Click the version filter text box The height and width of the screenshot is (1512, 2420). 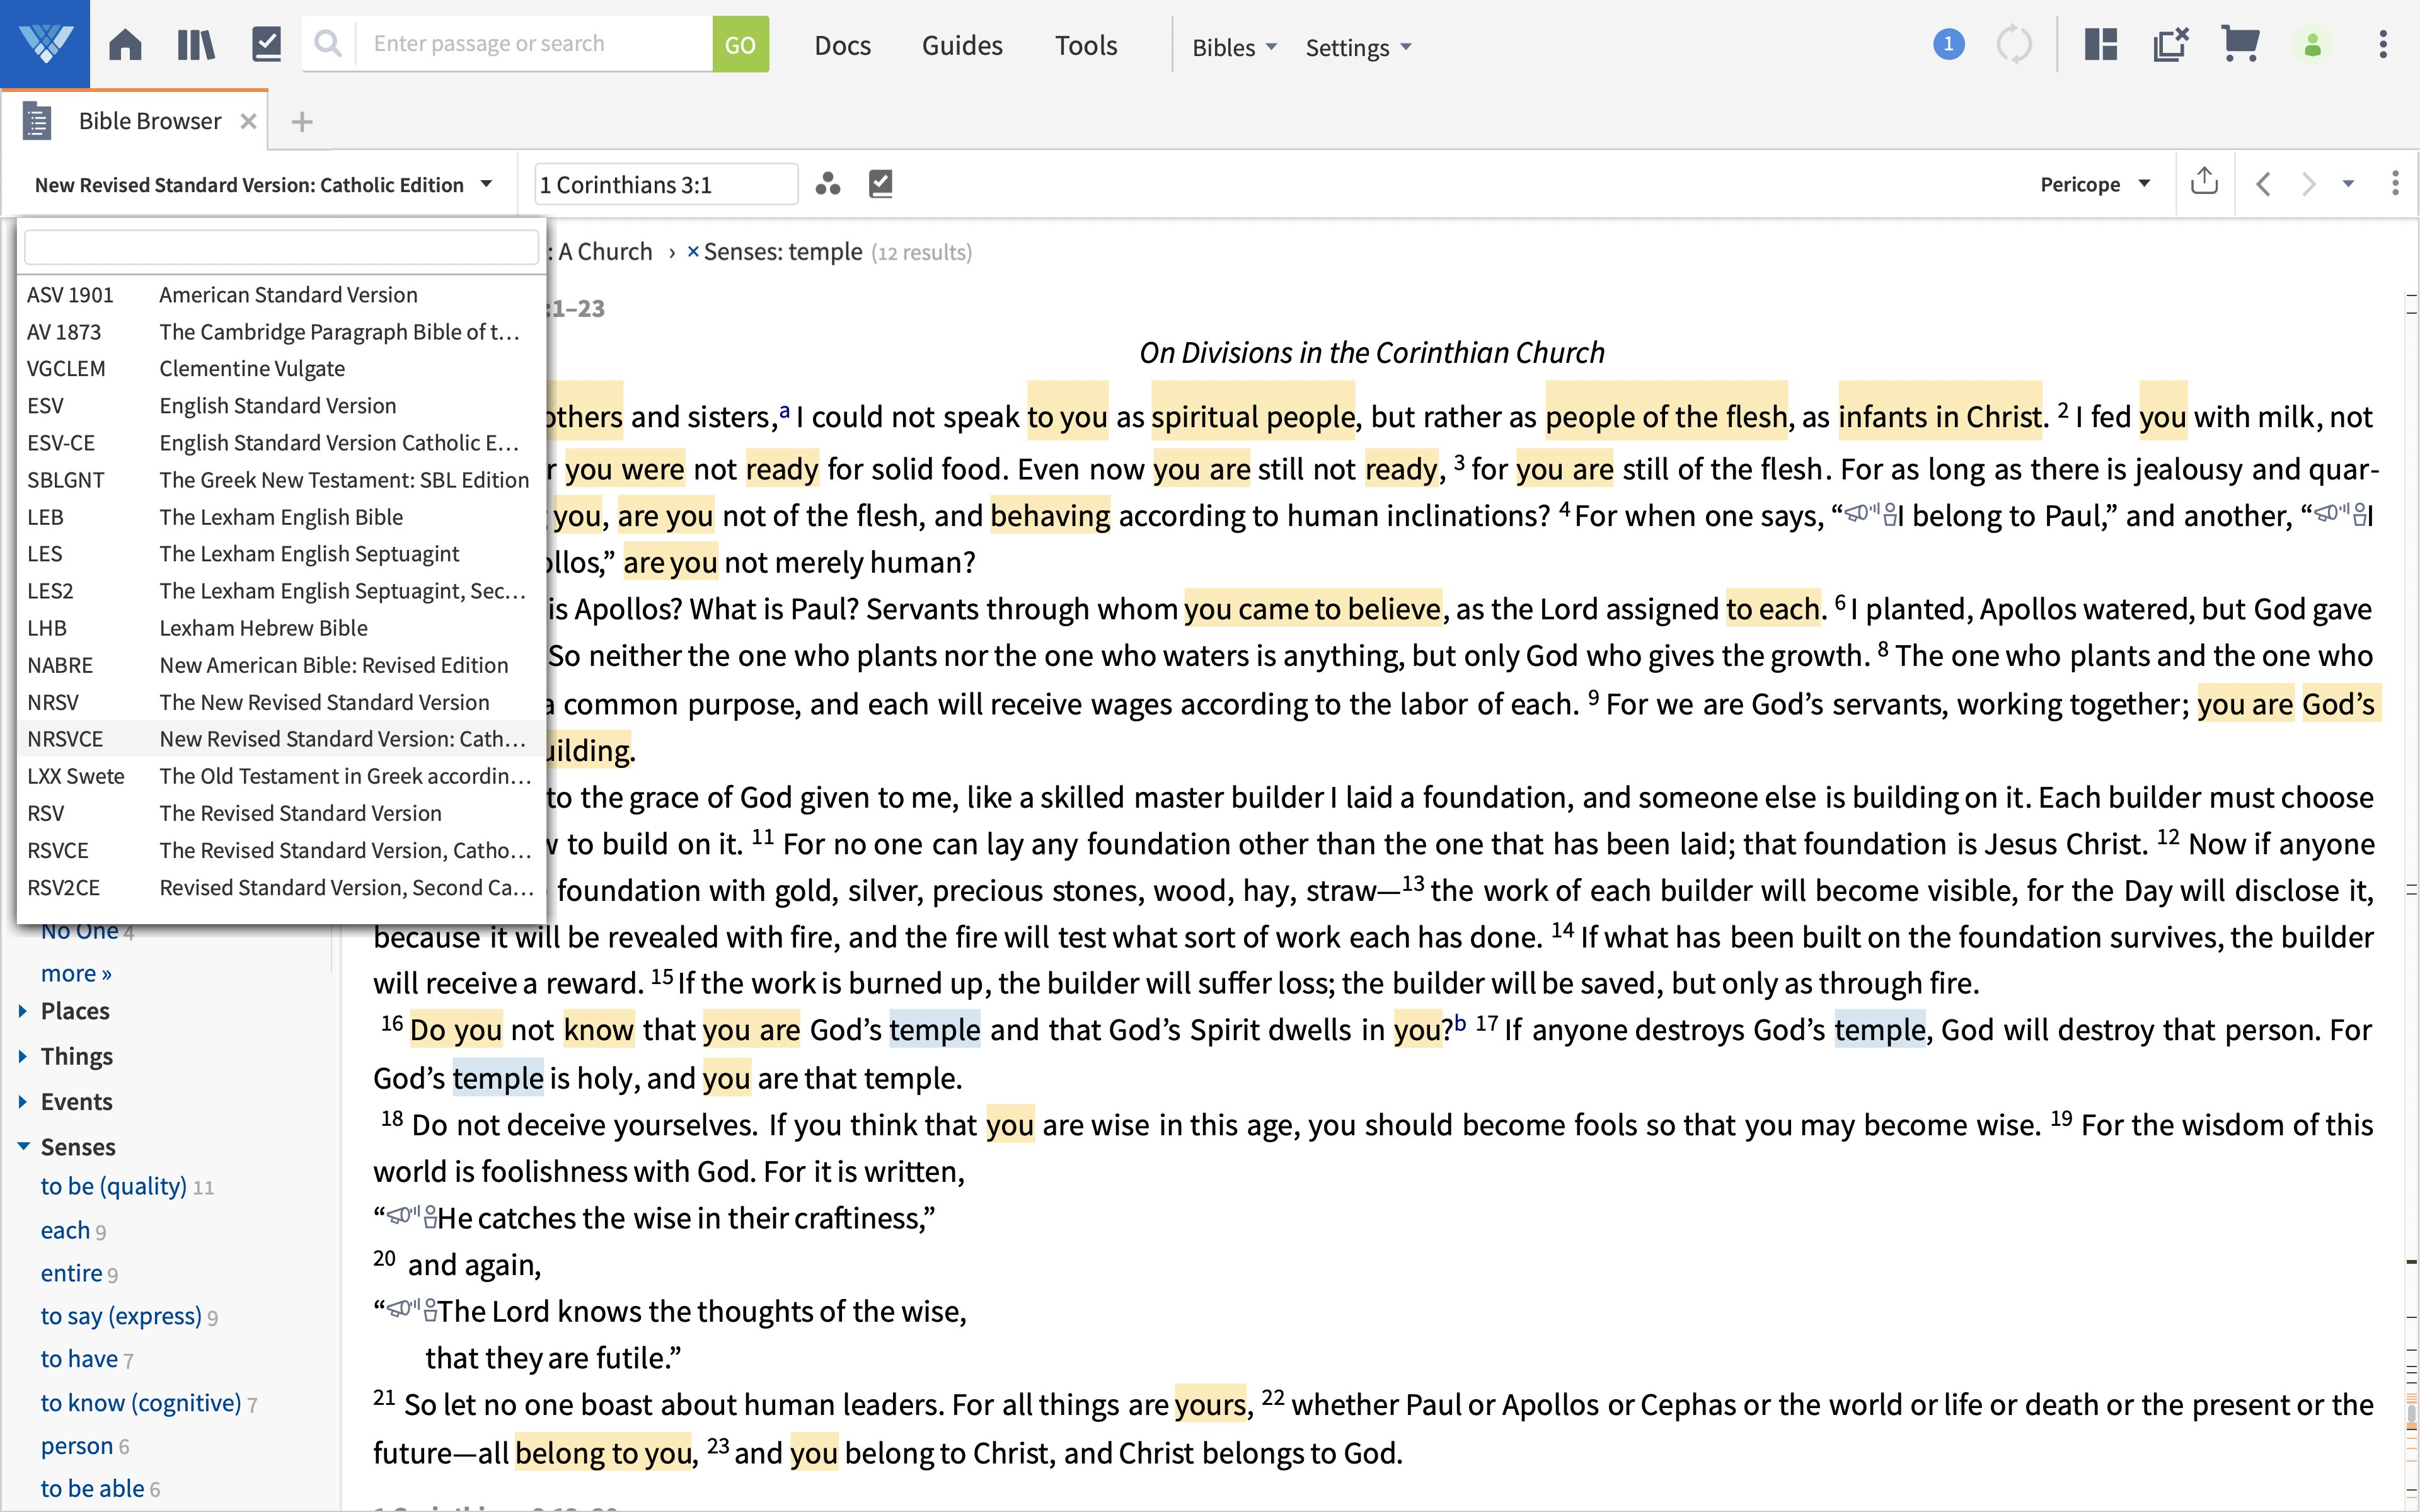click(x=281, y=247)
